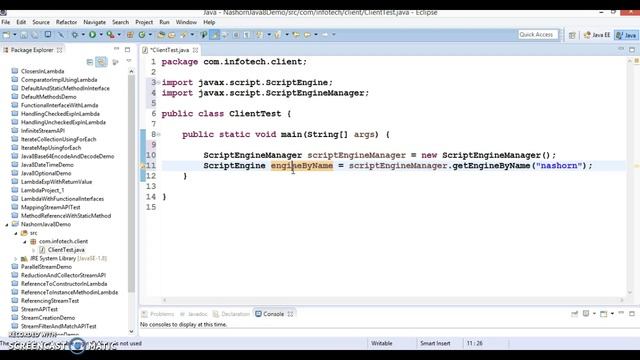Click the Debug bug icon
The height and width of the screenshot is (360, 640).
tap(75, 35)
